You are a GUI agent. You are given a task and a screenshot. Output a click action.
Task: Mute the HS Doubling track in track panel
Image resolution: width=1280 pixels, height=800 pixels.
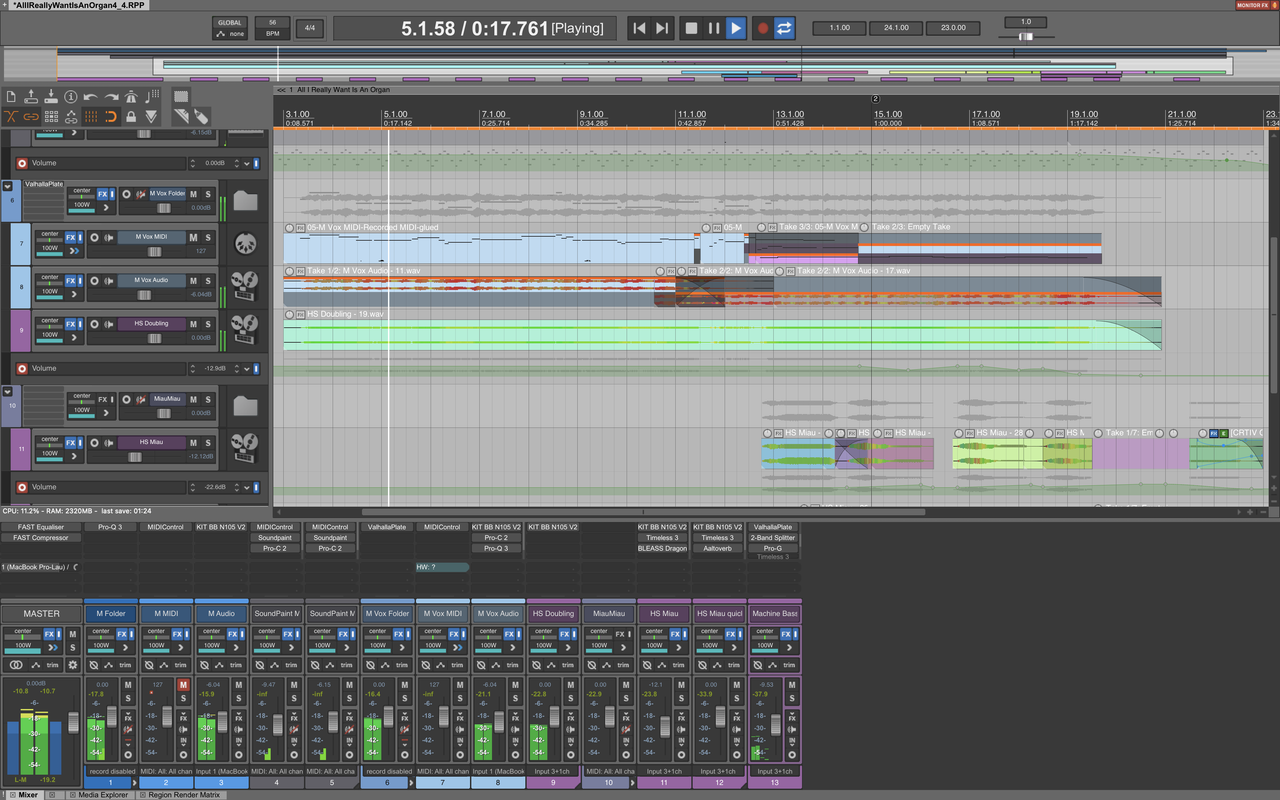(193, 325)
